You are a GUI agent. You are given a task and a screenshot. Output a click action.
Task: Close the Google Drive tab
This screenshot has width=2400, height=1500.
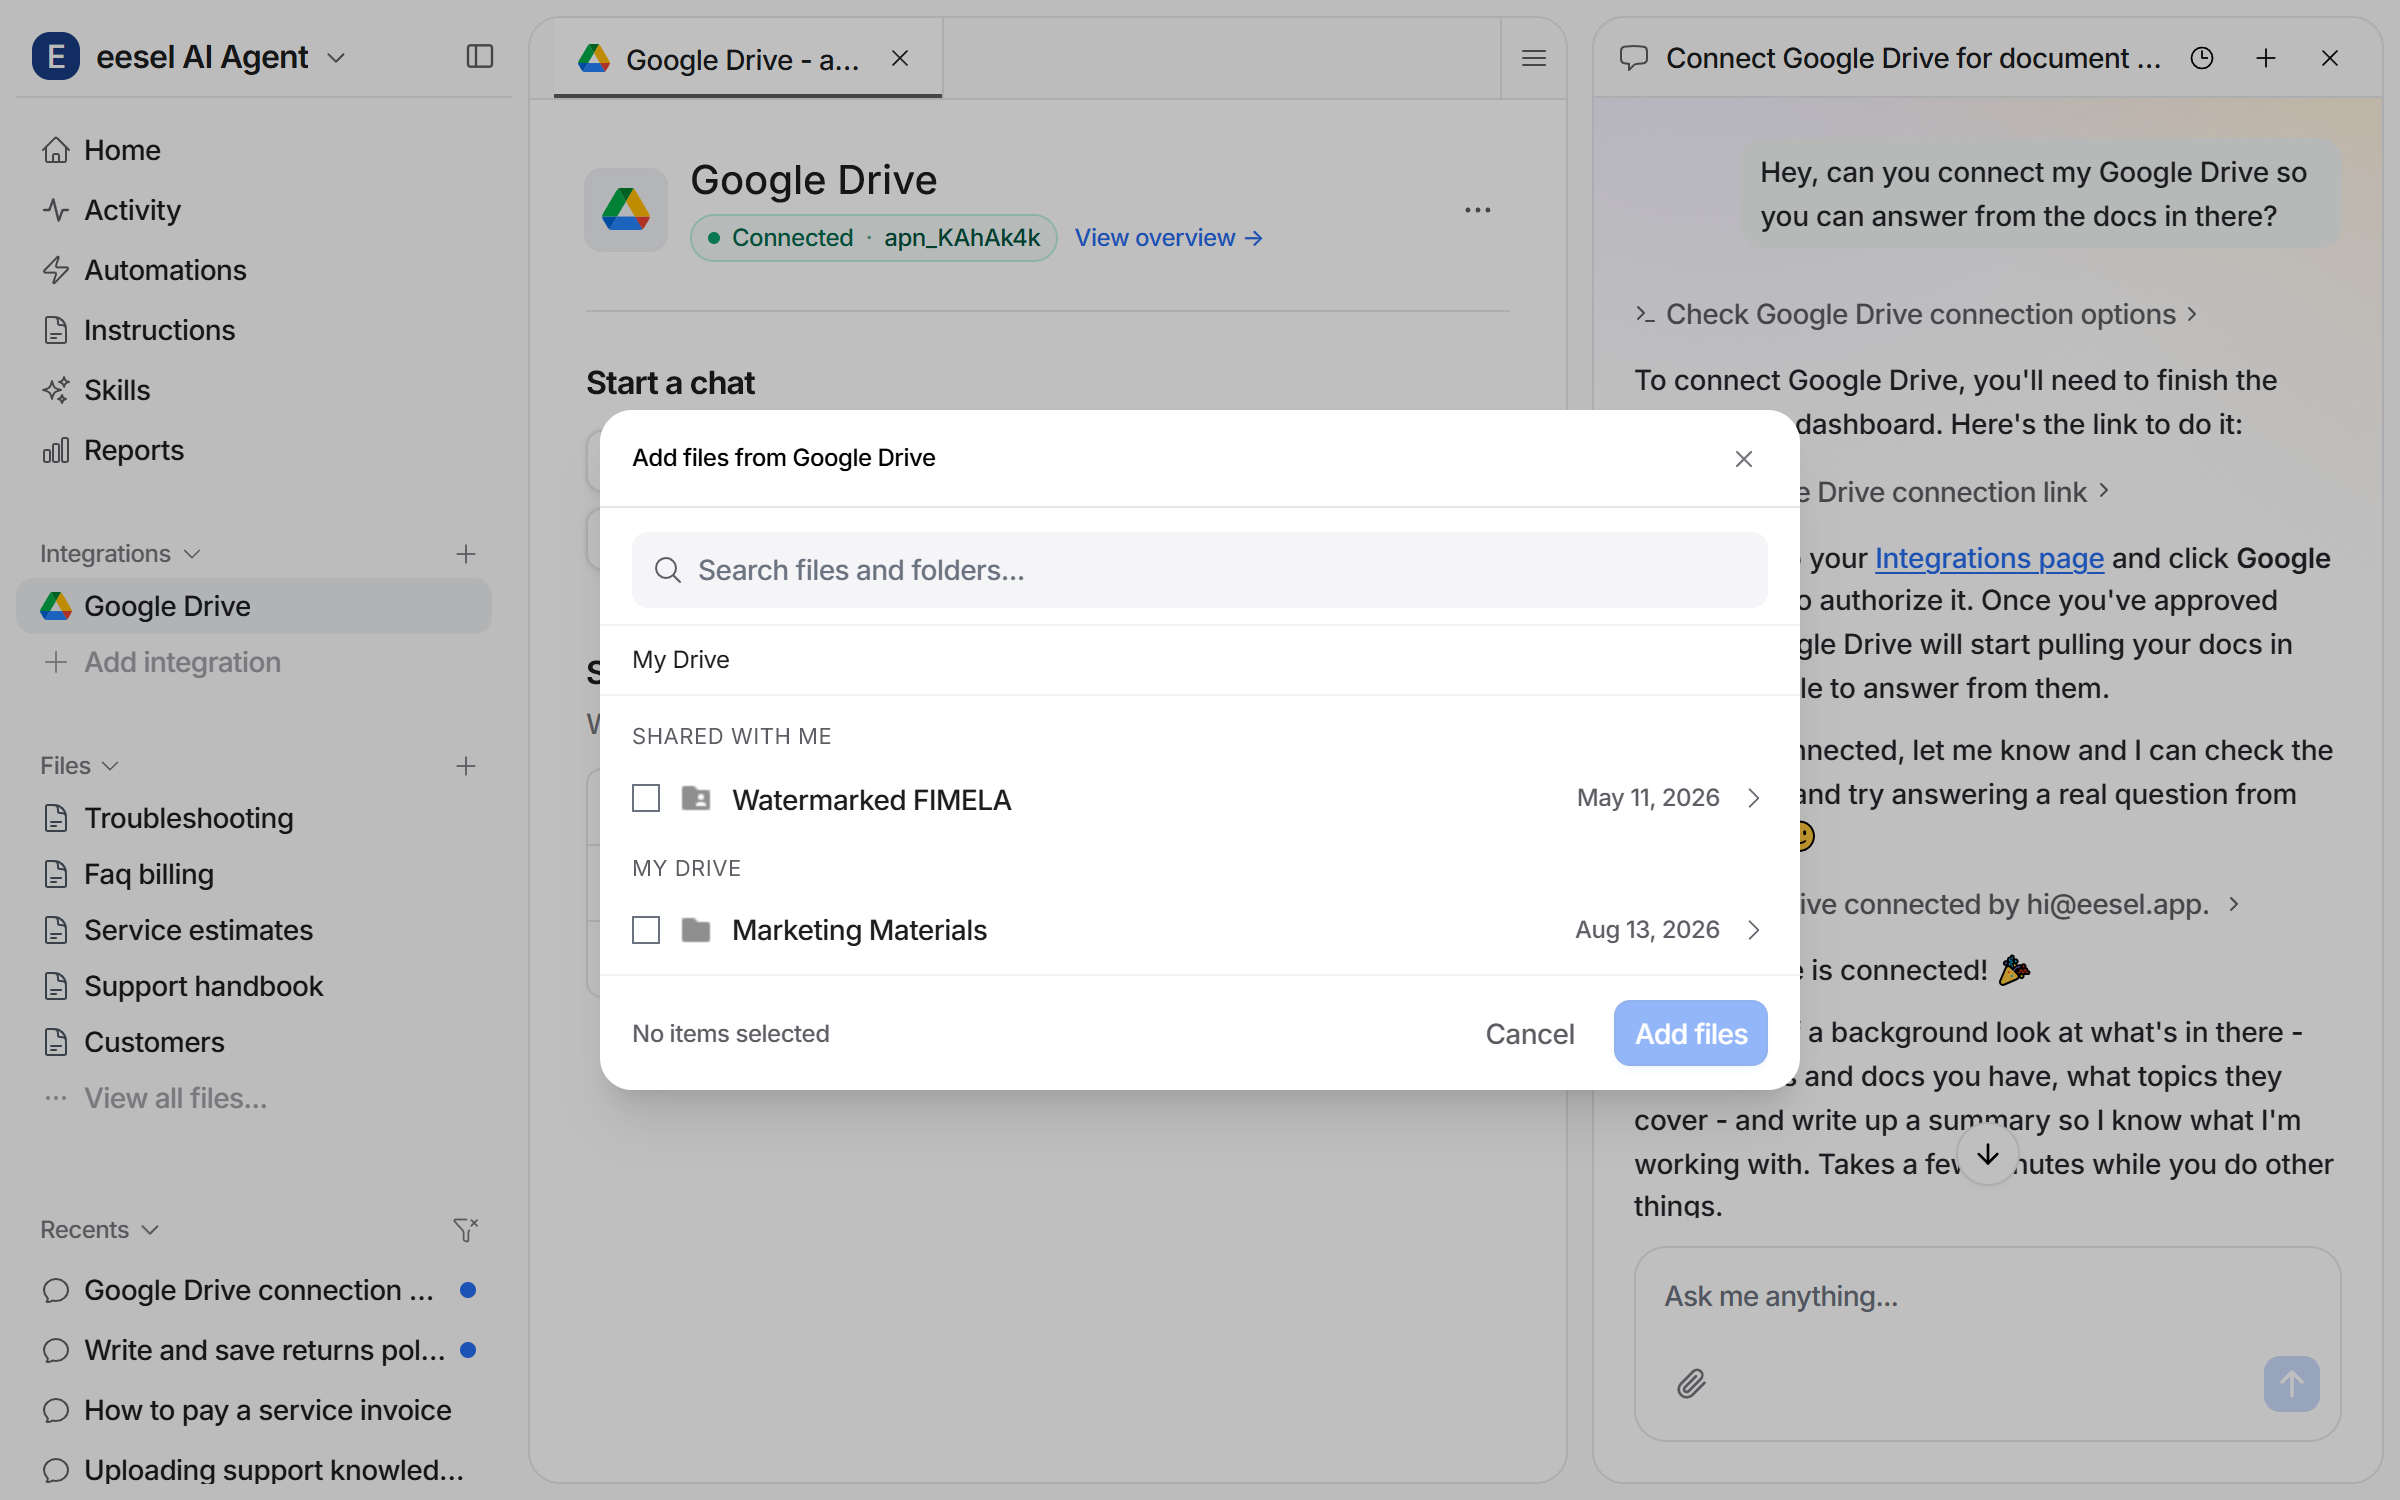[x=900, y=59]
